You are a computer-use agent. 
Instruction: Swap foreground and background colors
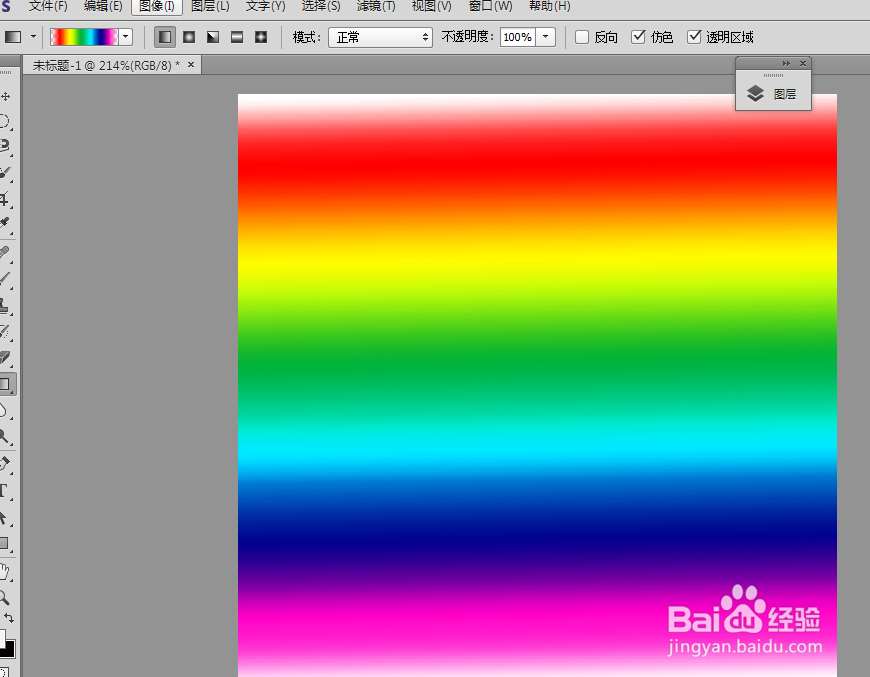click(x=9, y=618)
